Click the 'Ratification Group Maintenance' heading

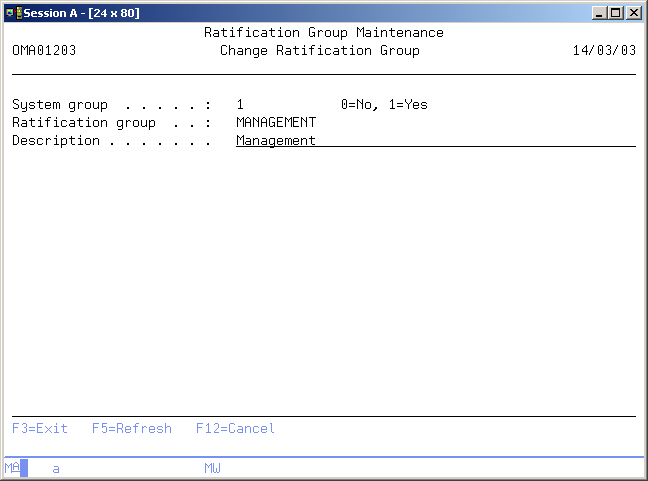(x=323, y=33)
